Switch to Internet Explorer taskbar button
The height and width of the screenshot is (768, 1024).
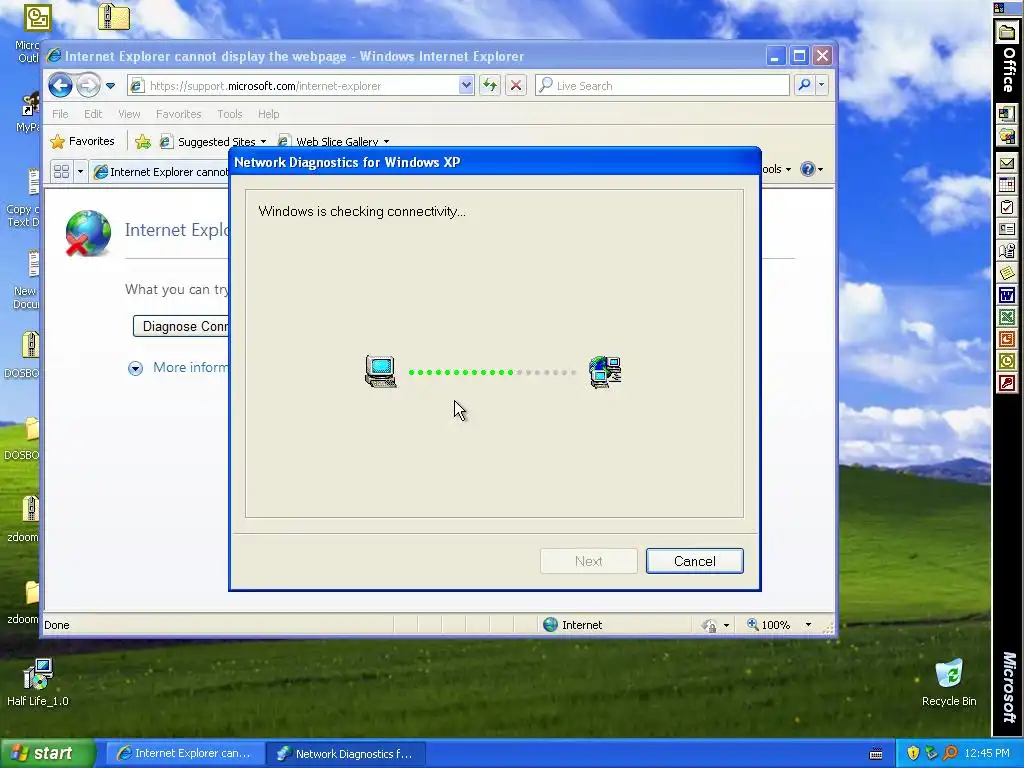185,753
